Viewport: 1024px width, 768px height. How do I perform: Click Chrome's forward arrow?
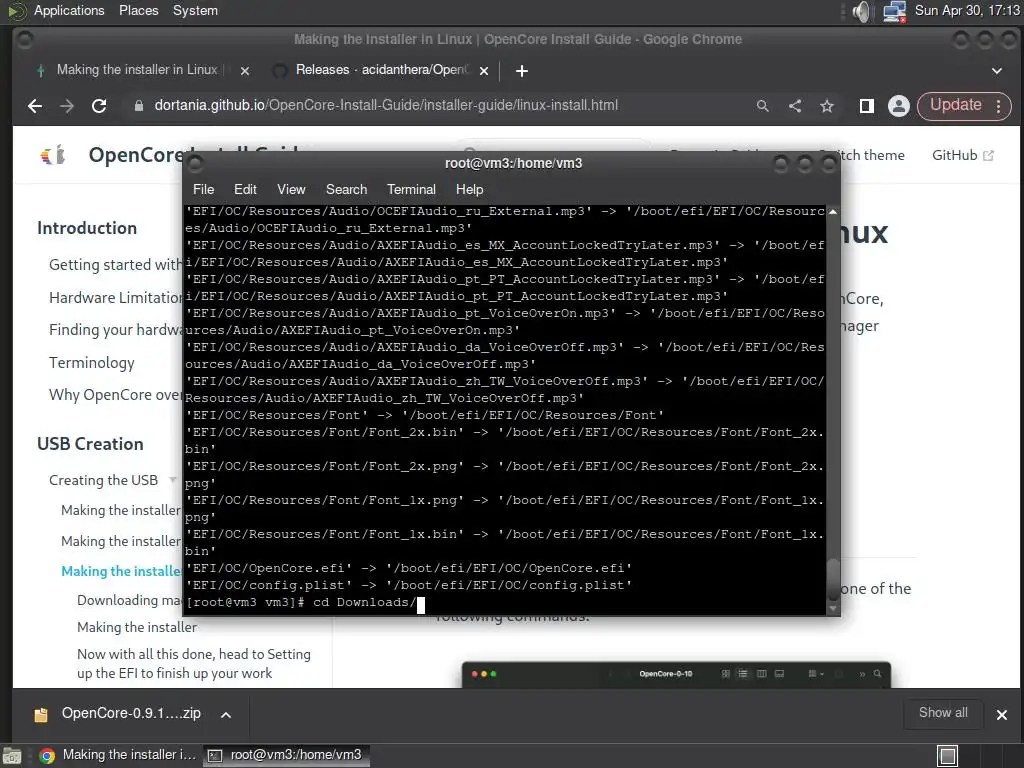[x=67, y=106]
